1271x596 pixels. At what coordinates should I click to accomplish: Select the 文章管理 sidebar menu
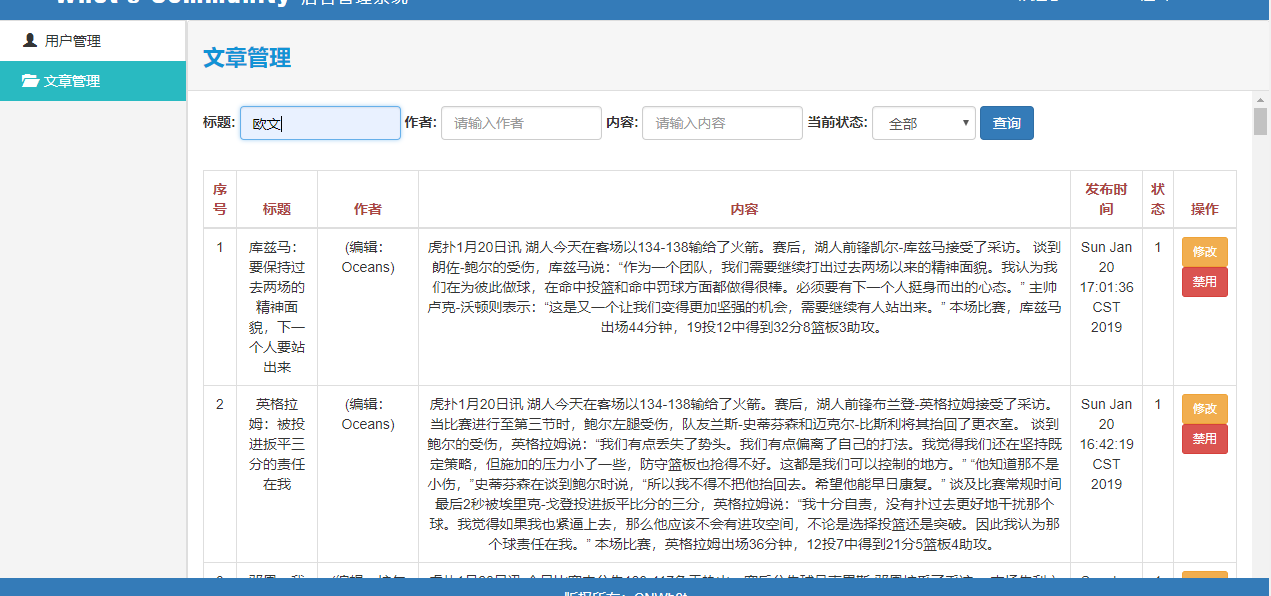[93, 81]
